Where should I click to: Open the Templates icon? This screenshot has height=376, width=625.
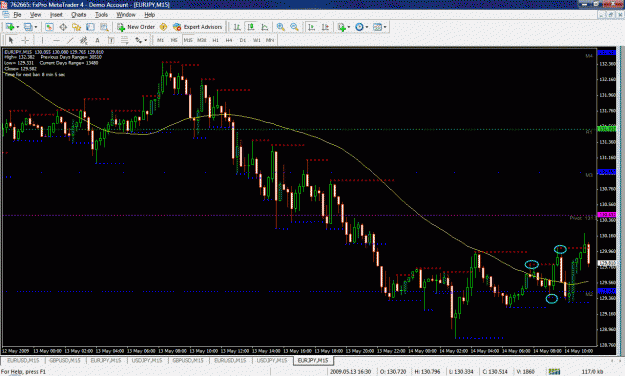tap(377, 27)
